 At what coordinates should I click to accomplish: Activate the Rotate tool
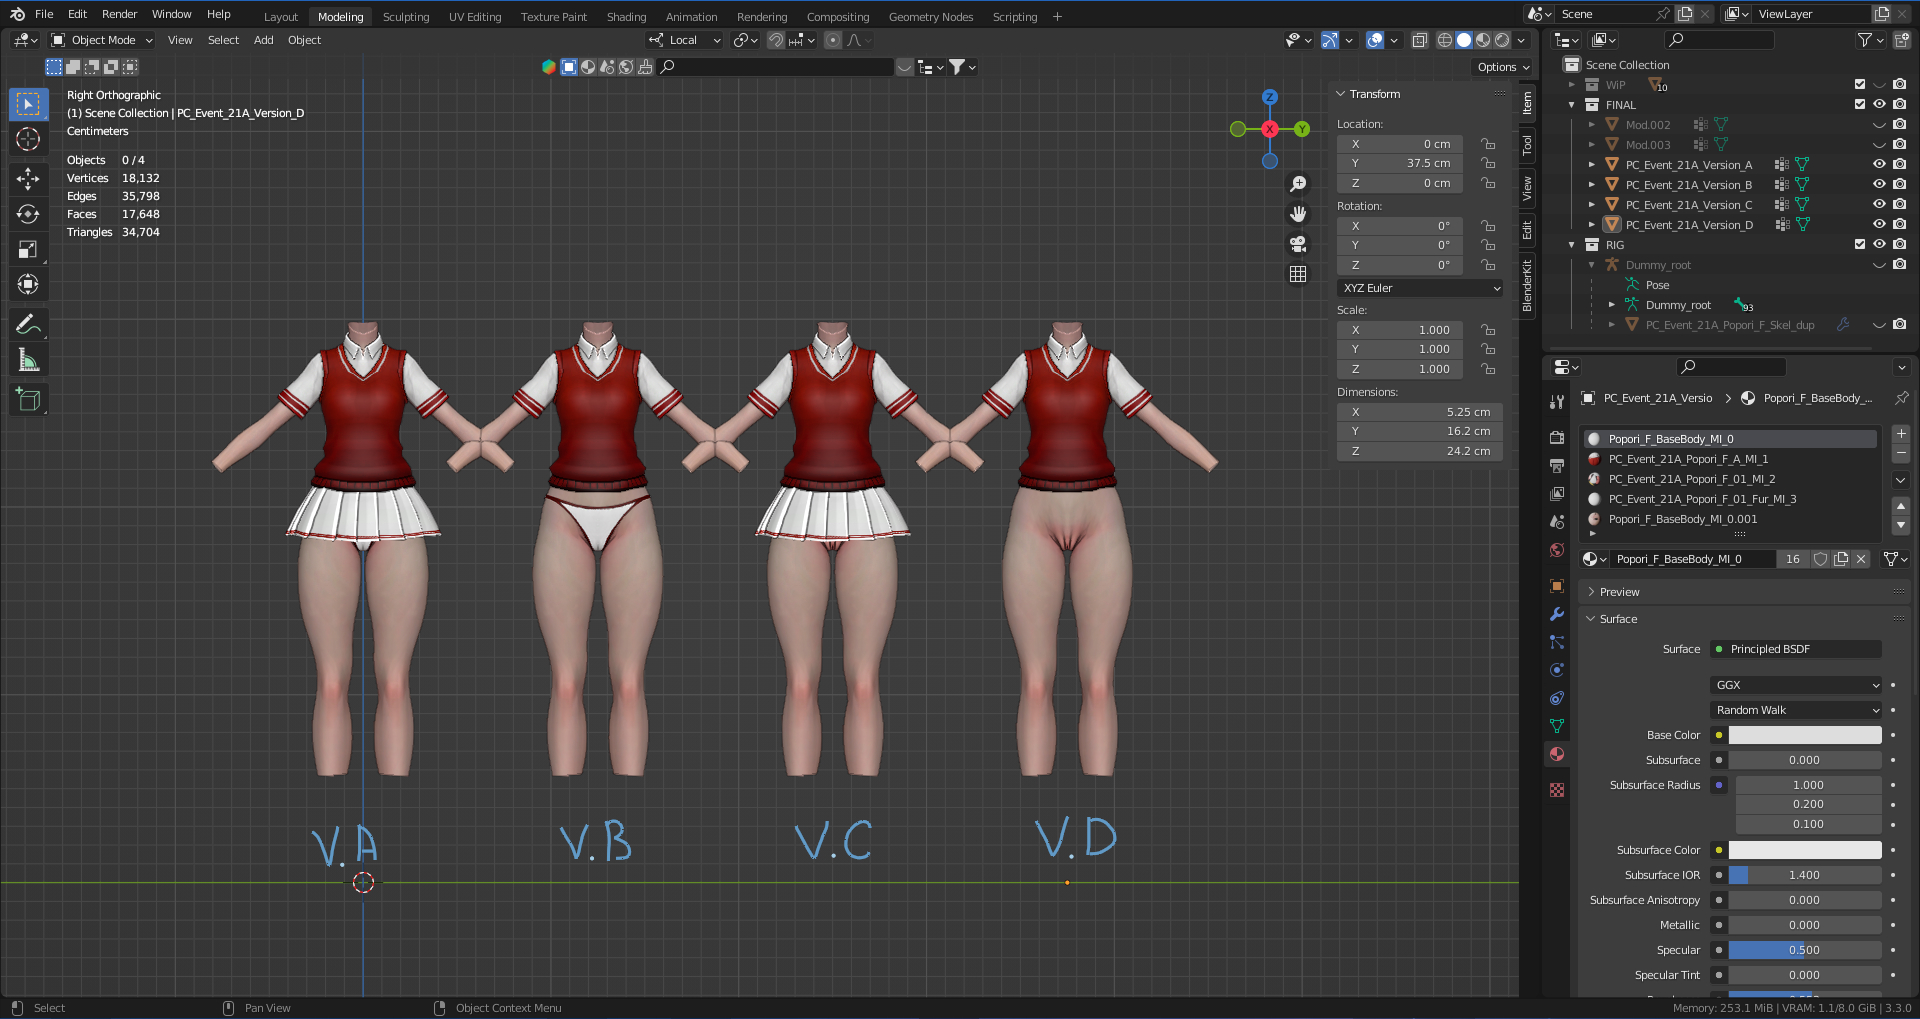pos(28,214)
